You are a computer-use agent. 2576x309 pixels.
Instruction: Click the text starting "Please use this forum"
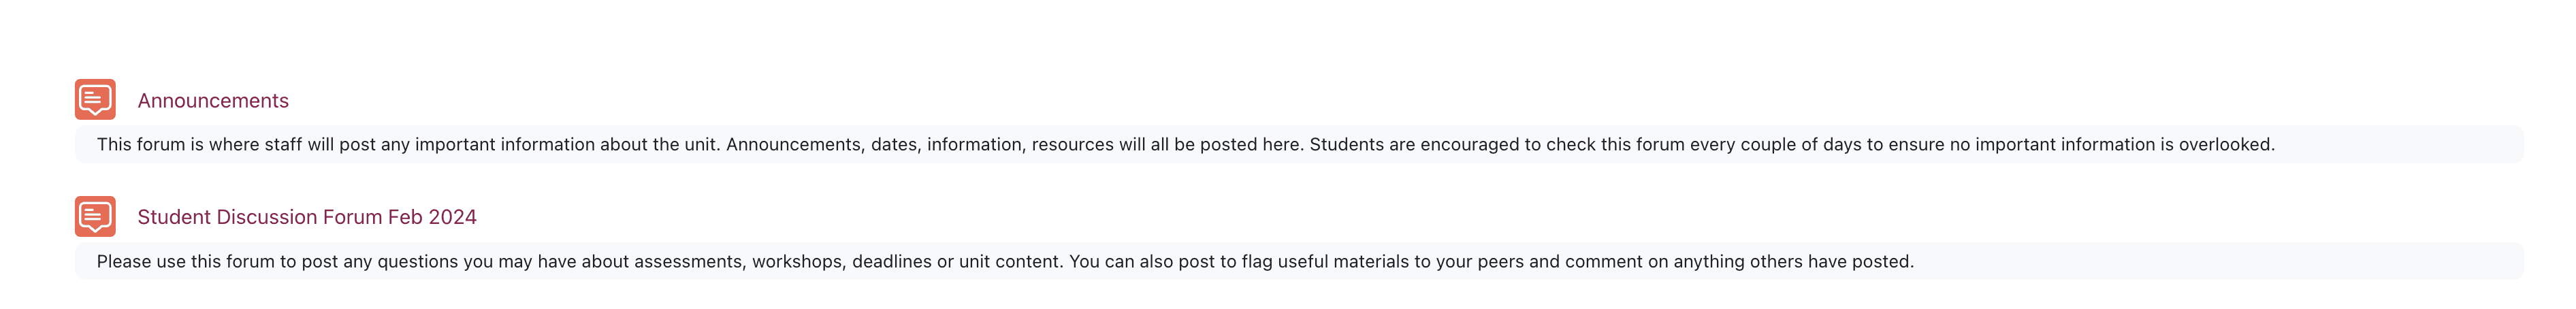pos(1005,262)
